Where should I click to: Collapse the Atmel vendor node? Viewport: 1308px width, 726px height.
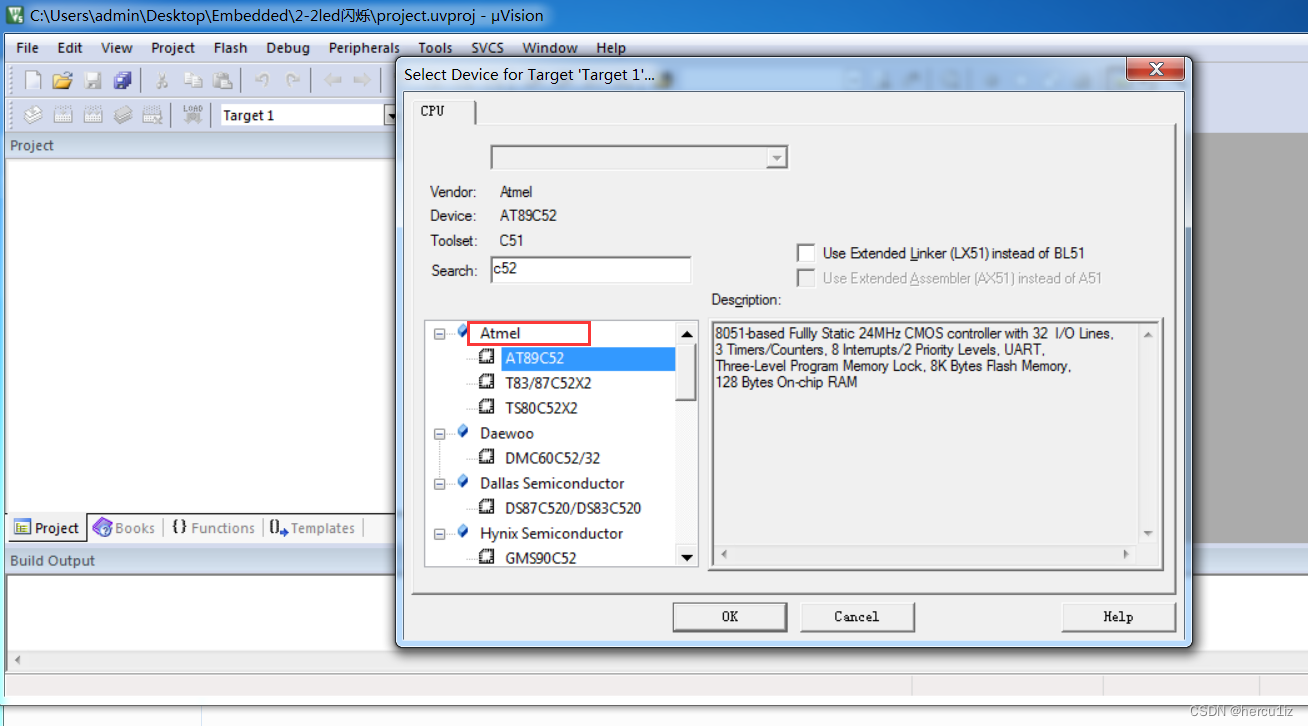click(x=439, y=334)
